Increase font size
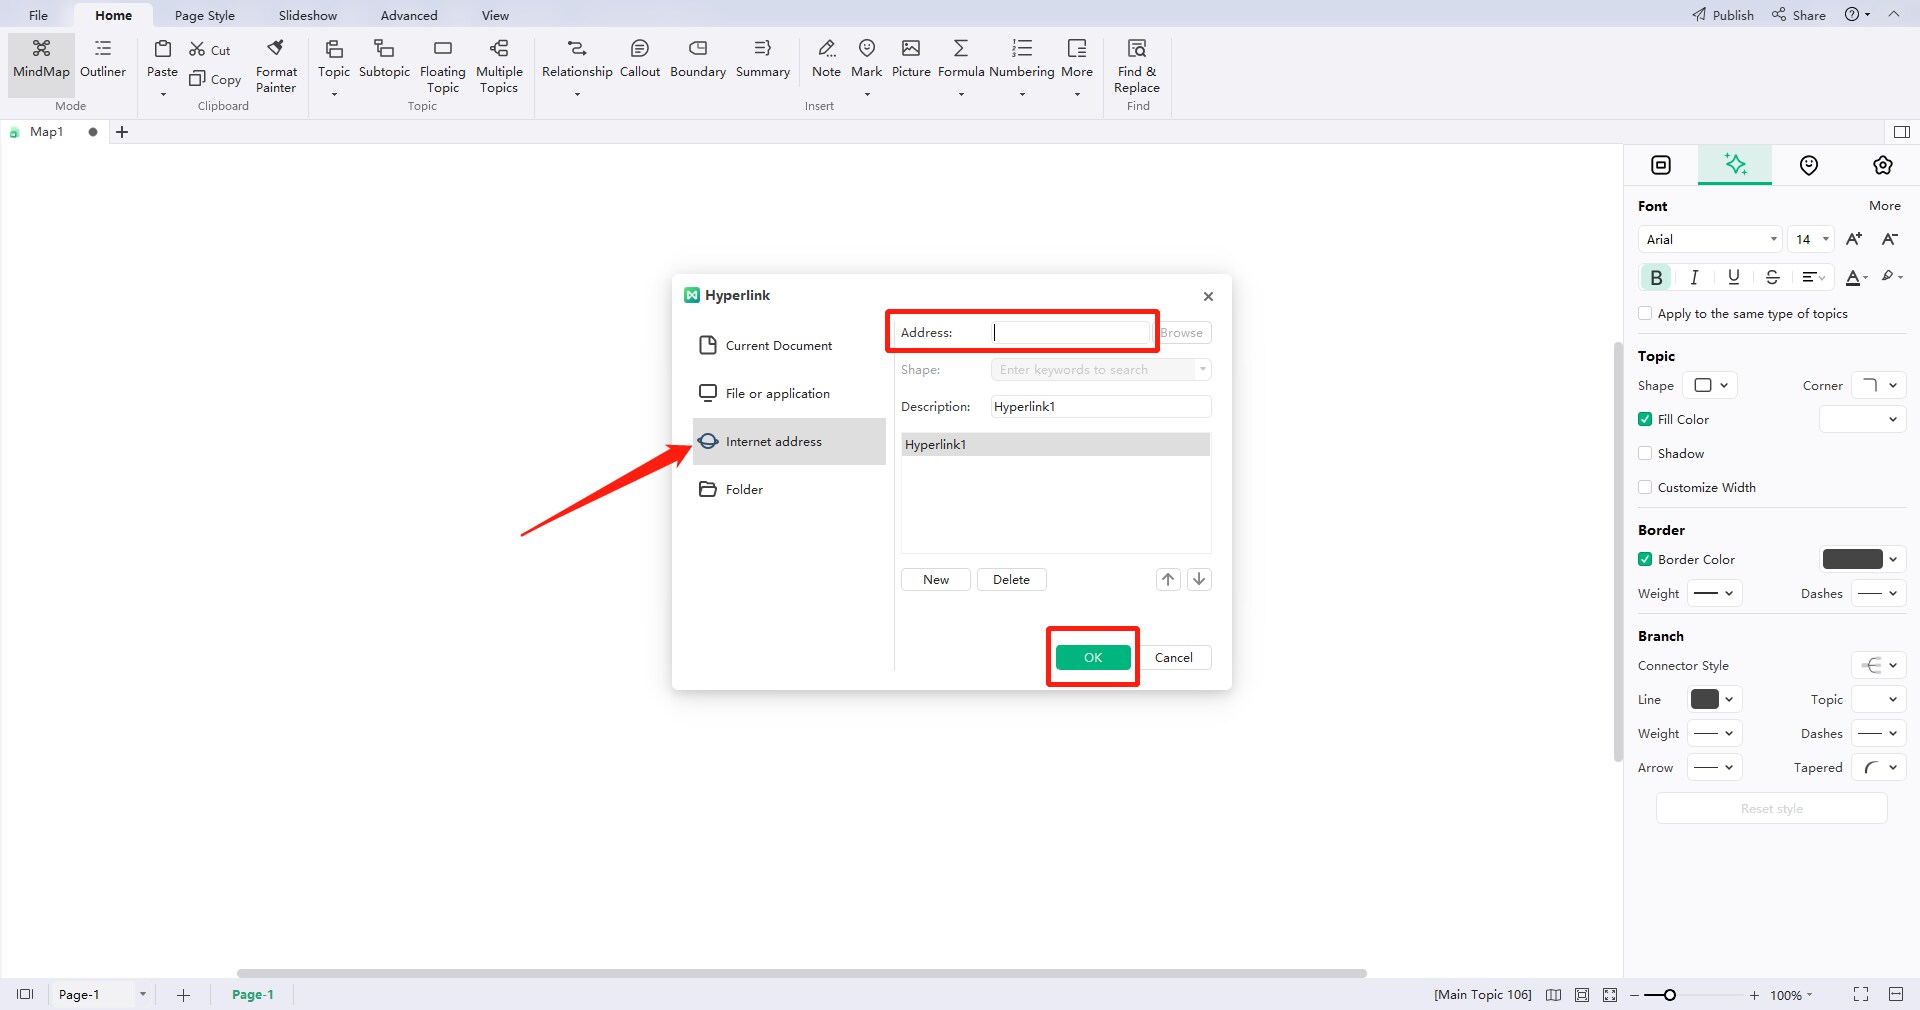Screen dimensions: 1920x1010 (1854, 239)
